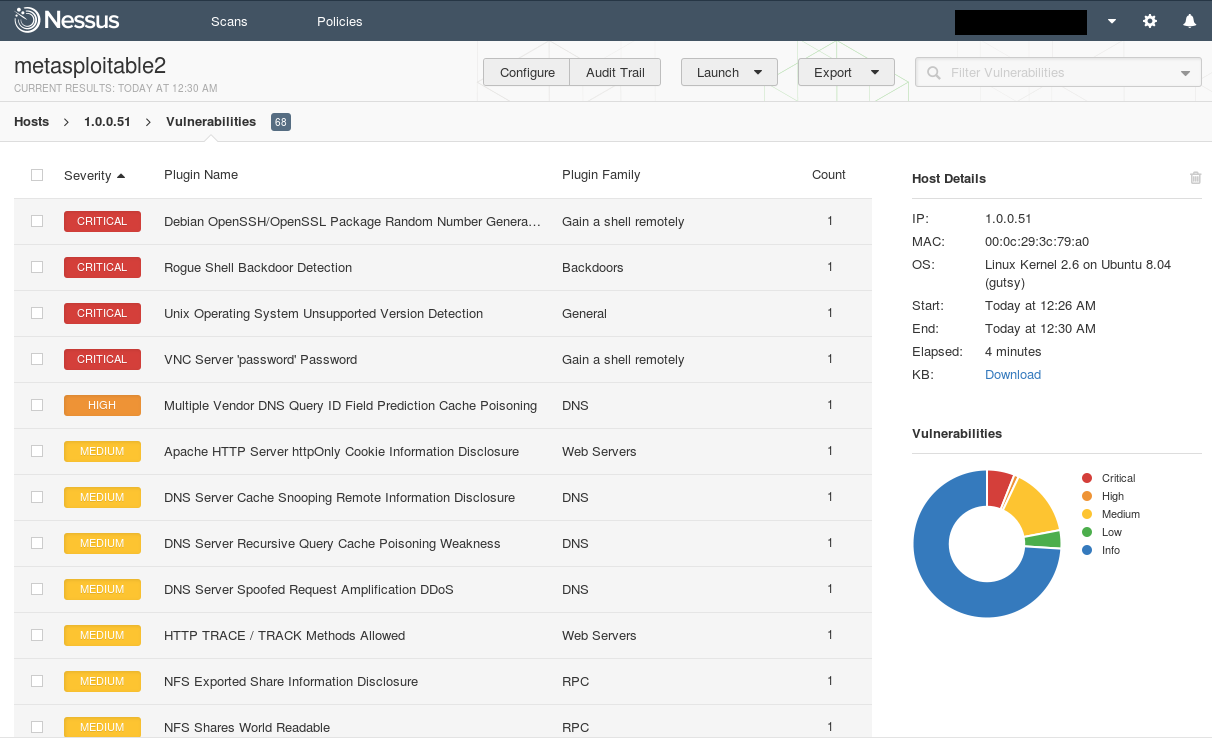Open the notifications bell icon

tap(1189, 21)
